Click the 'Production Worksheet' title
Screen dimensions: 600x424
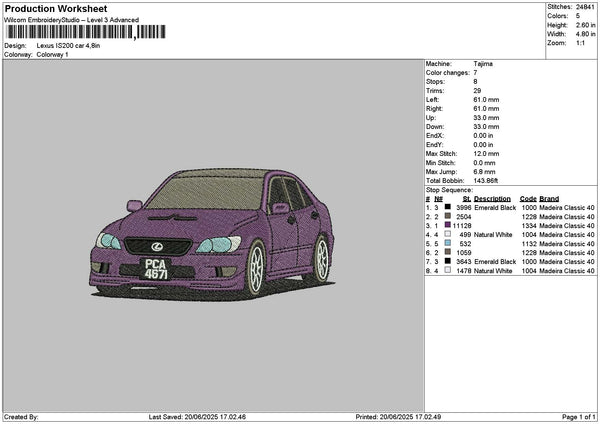click(56, 9)
